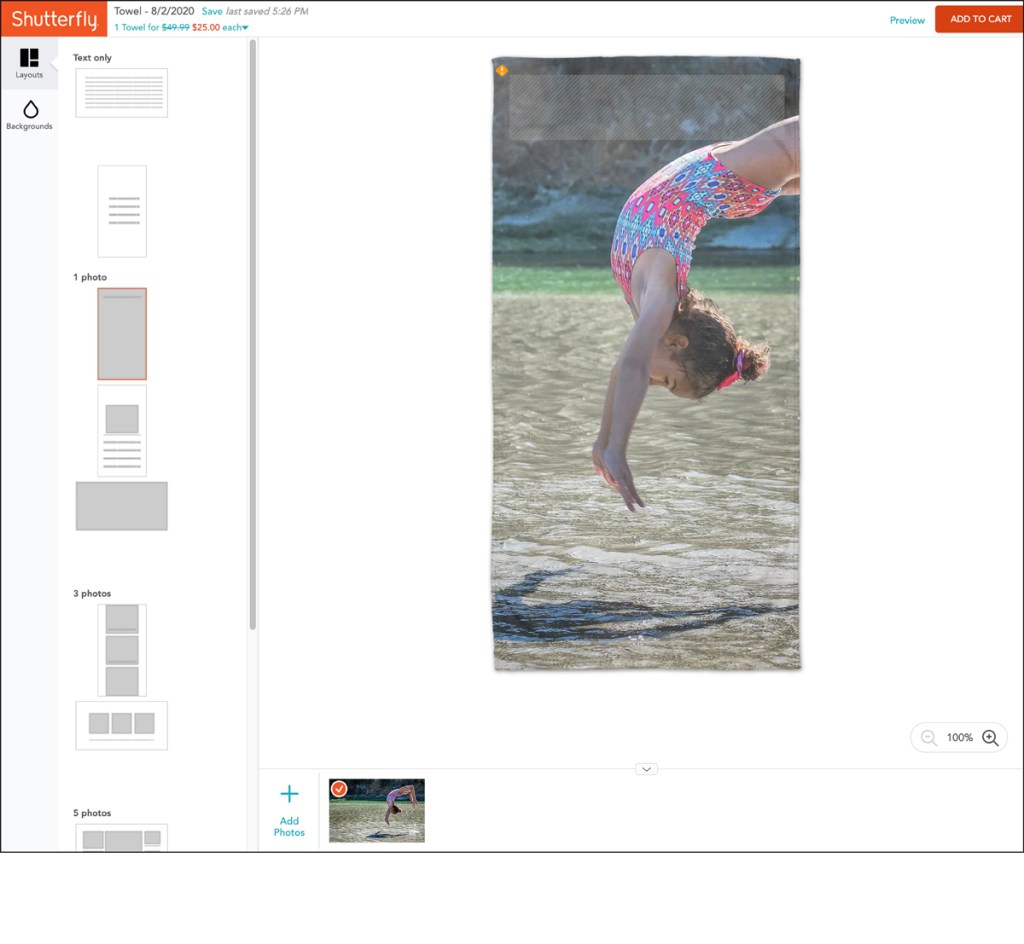The image size is (1024, 944).
Task: Click the Shutterfly logo
Action: pos(54,19)
